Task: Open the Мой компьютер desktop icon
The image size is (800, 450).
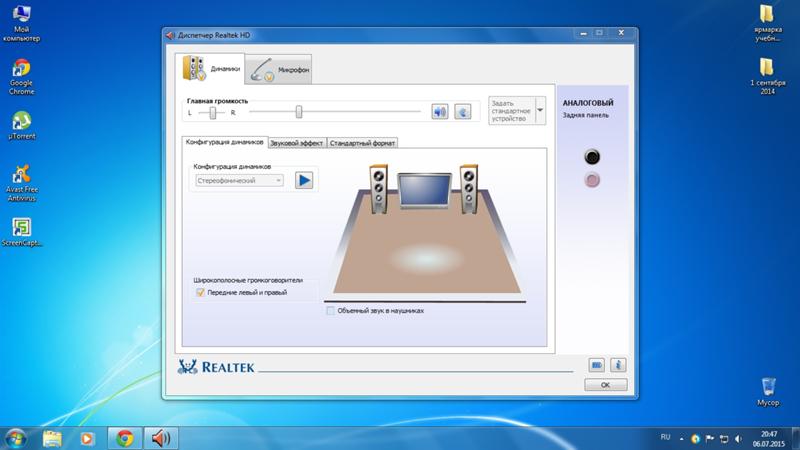Action: click(x=21, y=23)
